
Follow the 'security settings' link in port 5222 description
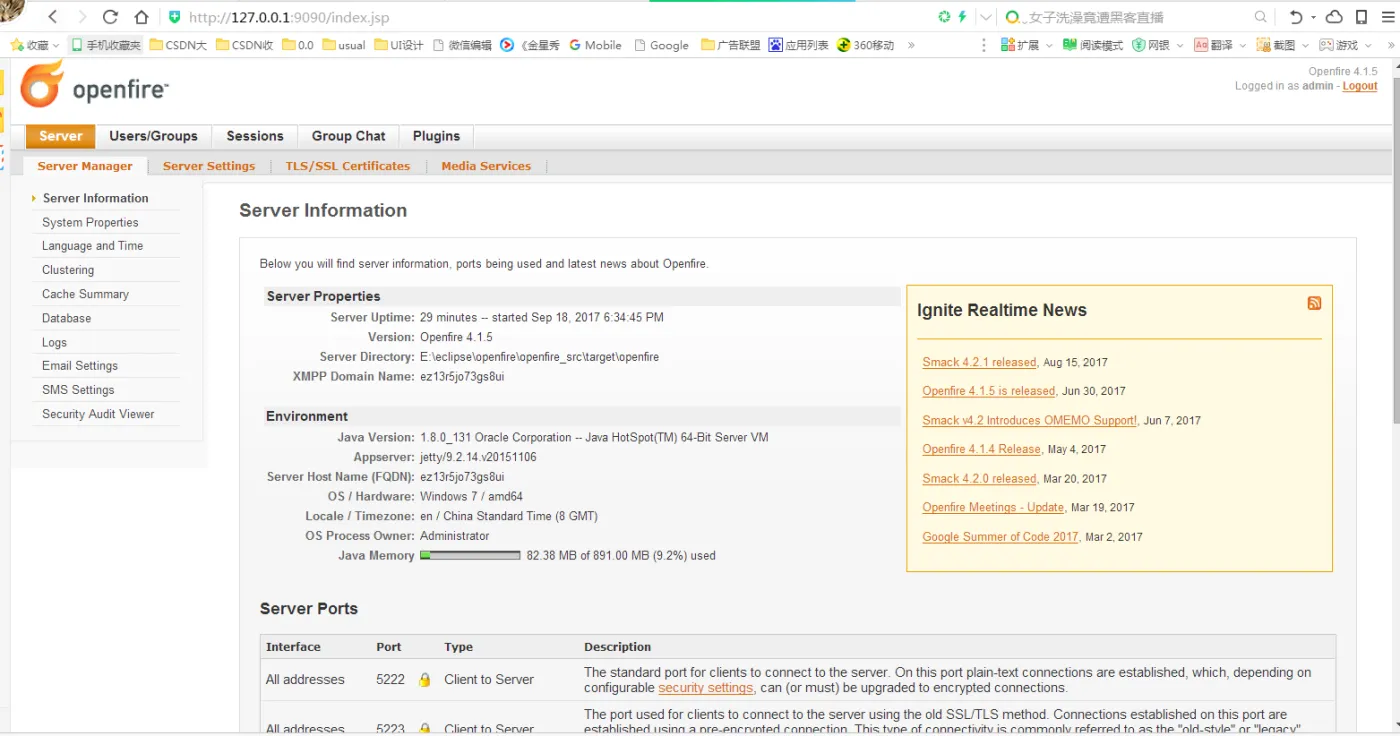tap(705, 688)
